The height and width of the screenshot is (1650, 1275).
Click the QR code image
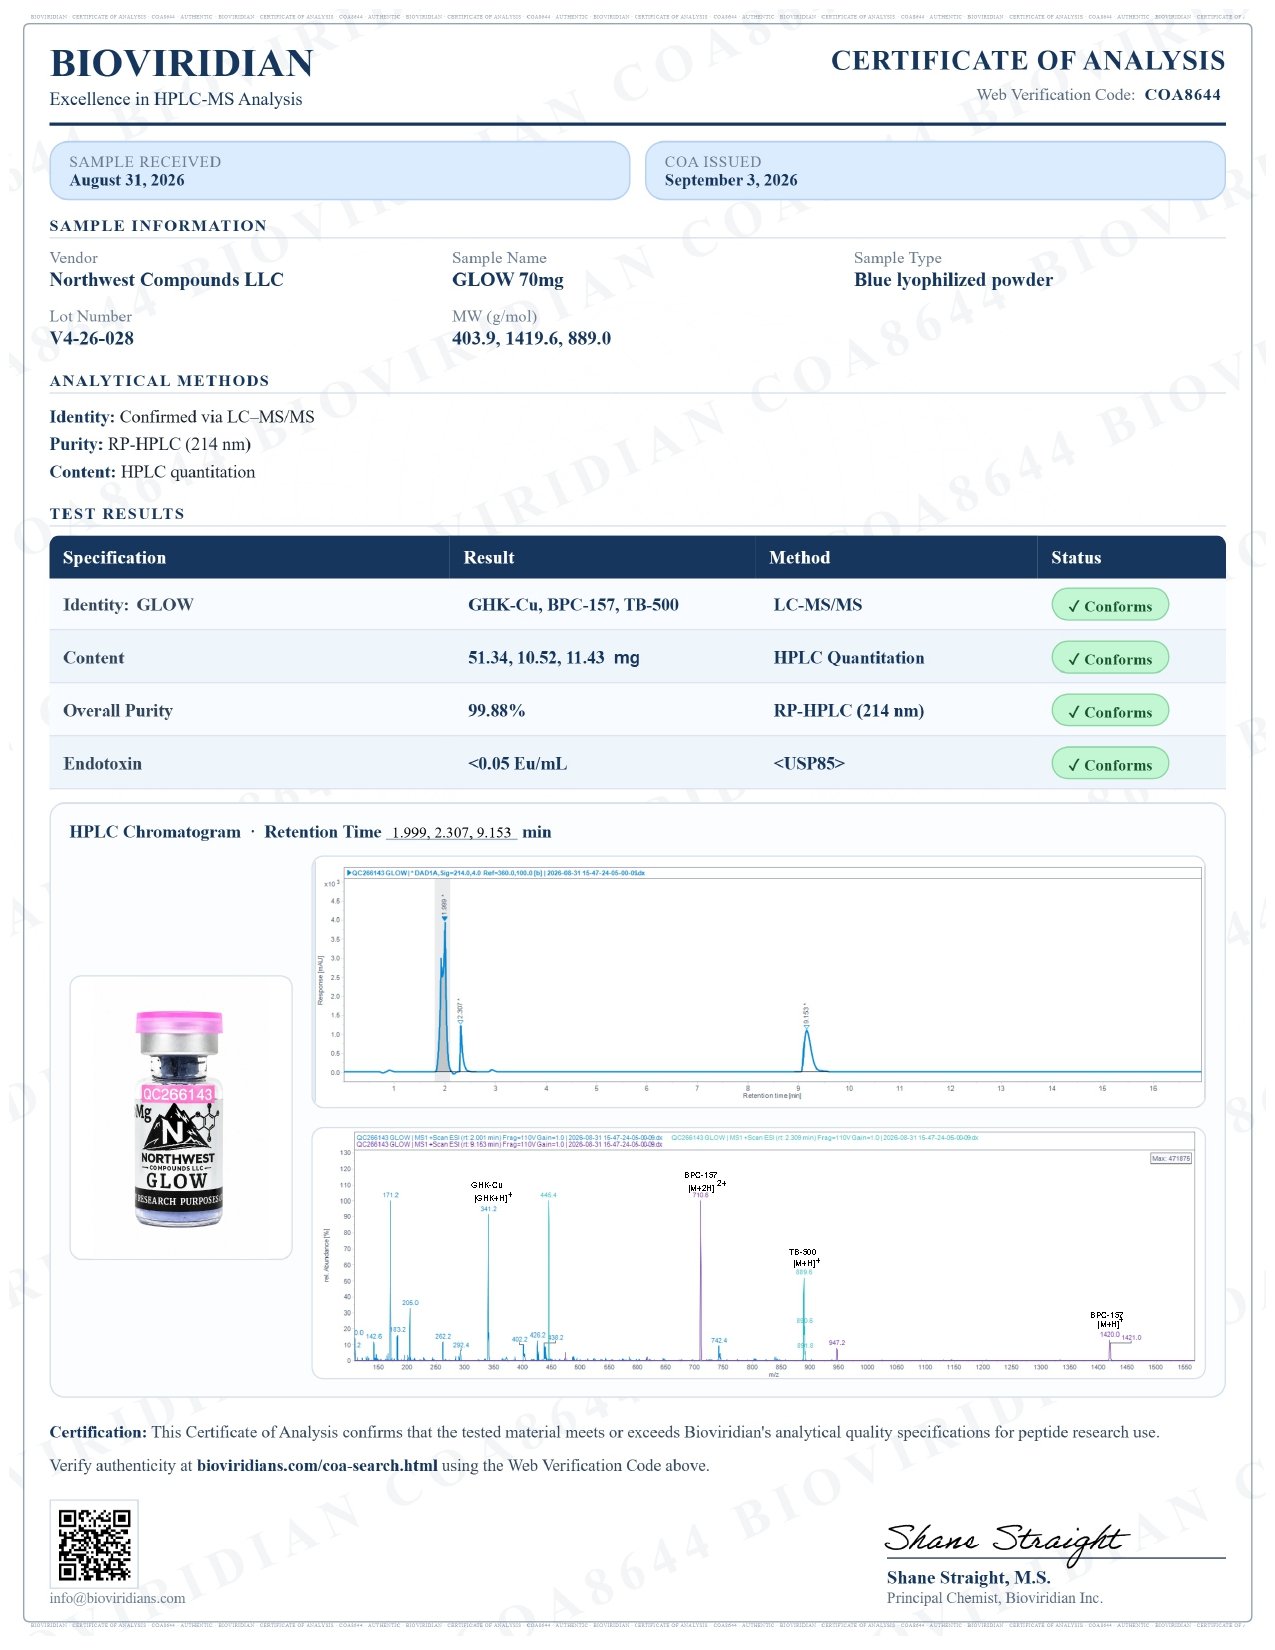click(x=94, y=1544)
